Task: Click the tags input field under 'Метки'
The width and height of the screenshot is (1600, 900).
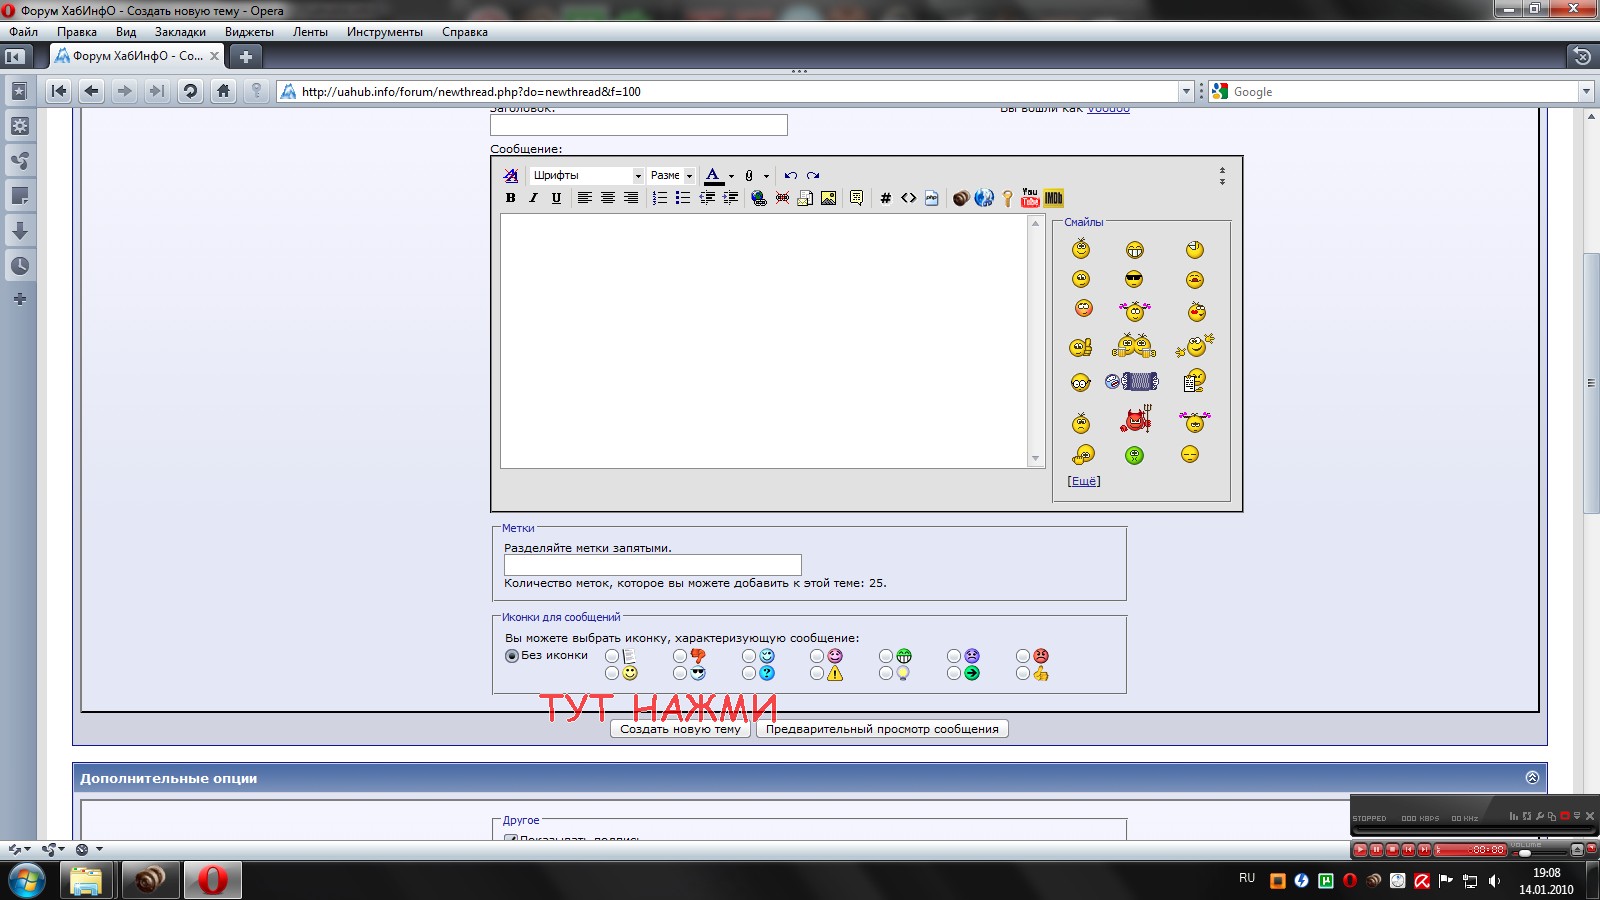Action: coord(652,565)
